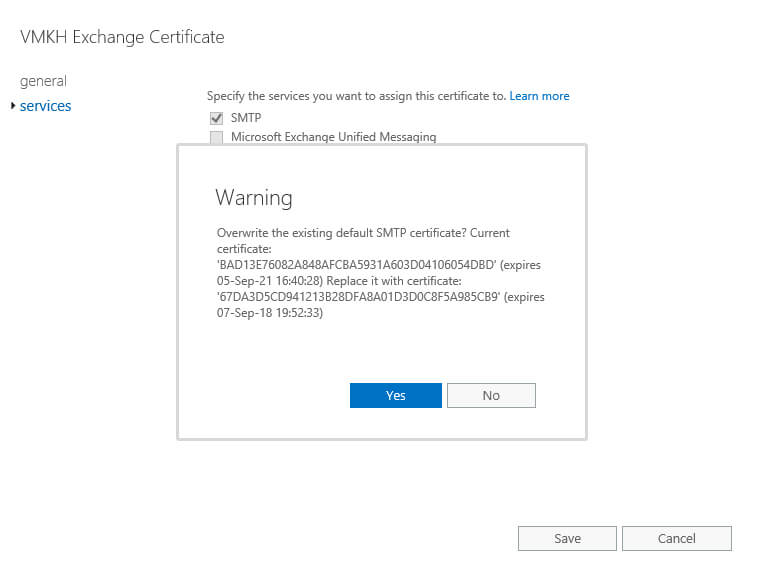Viewport: 764px width, 584px height.
Task: Decline overwrite with the No button
Action: 491,395
